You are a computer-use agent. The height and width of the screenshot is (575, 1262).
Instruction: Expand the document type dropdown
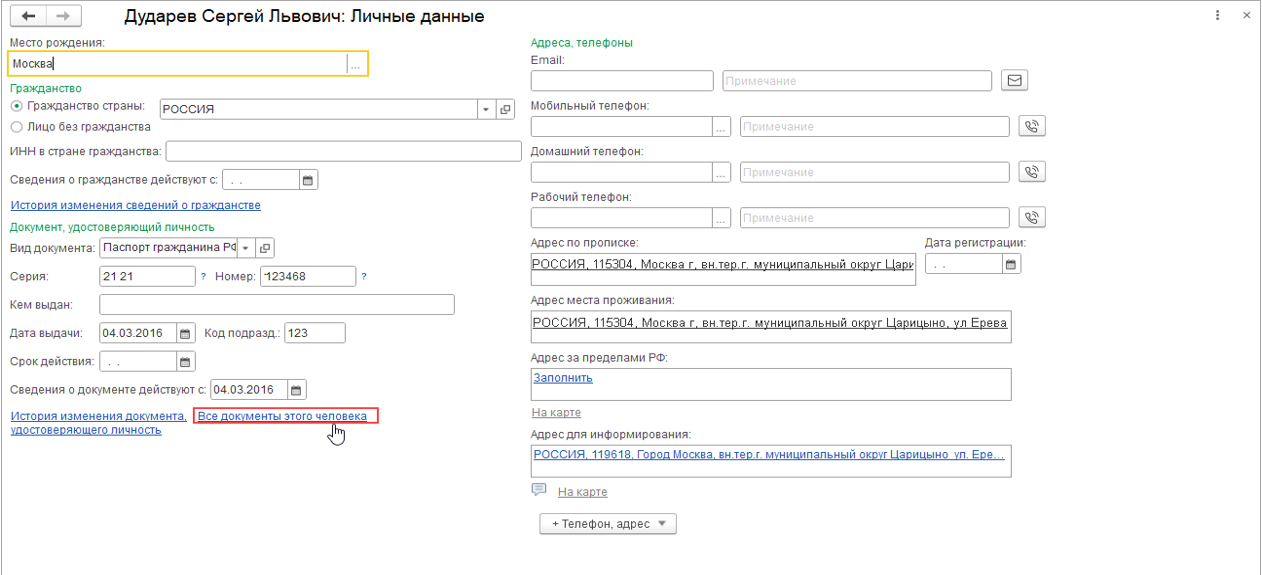(246, 248)
